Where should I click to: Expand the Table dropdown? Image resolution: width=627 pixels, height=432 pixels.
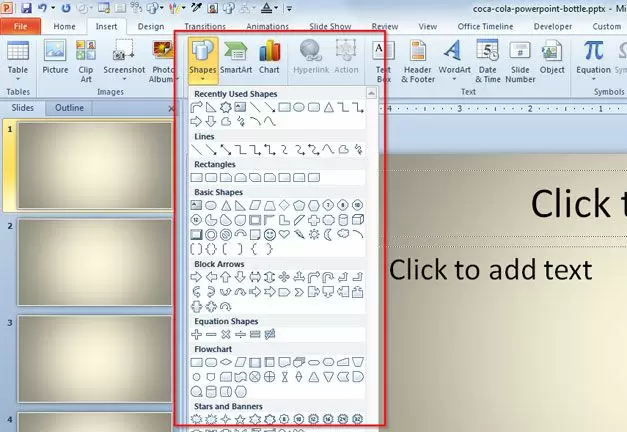click(18, 59)
